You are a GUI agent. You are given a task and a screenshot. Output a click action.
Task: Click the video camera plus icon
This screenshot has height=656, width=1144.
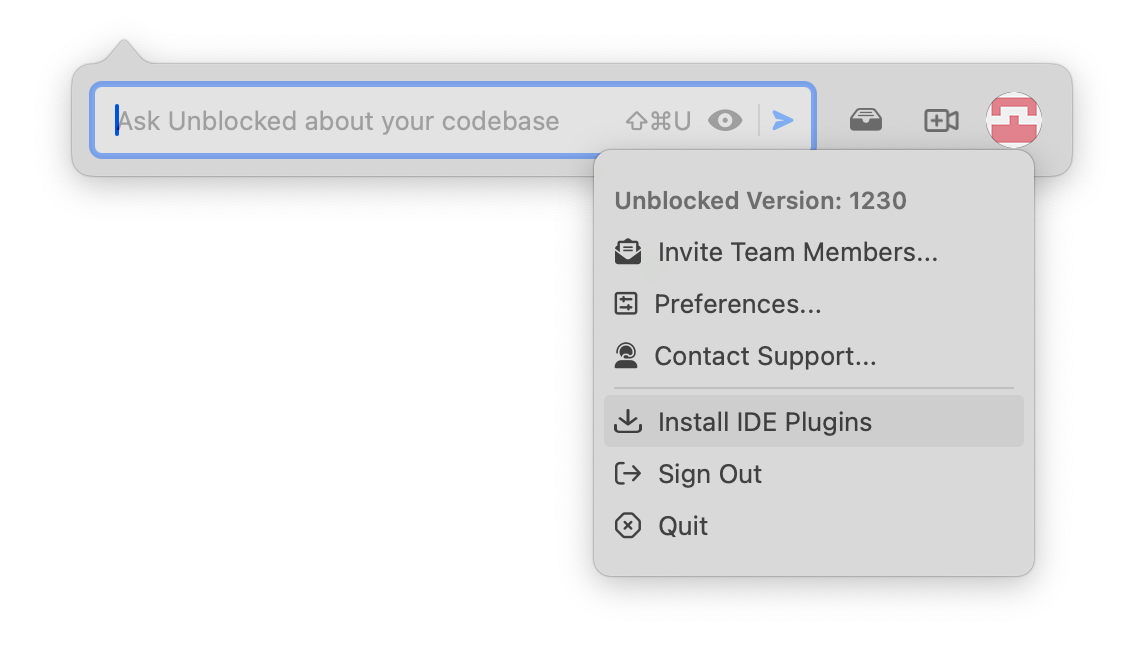tap(941, 121)
